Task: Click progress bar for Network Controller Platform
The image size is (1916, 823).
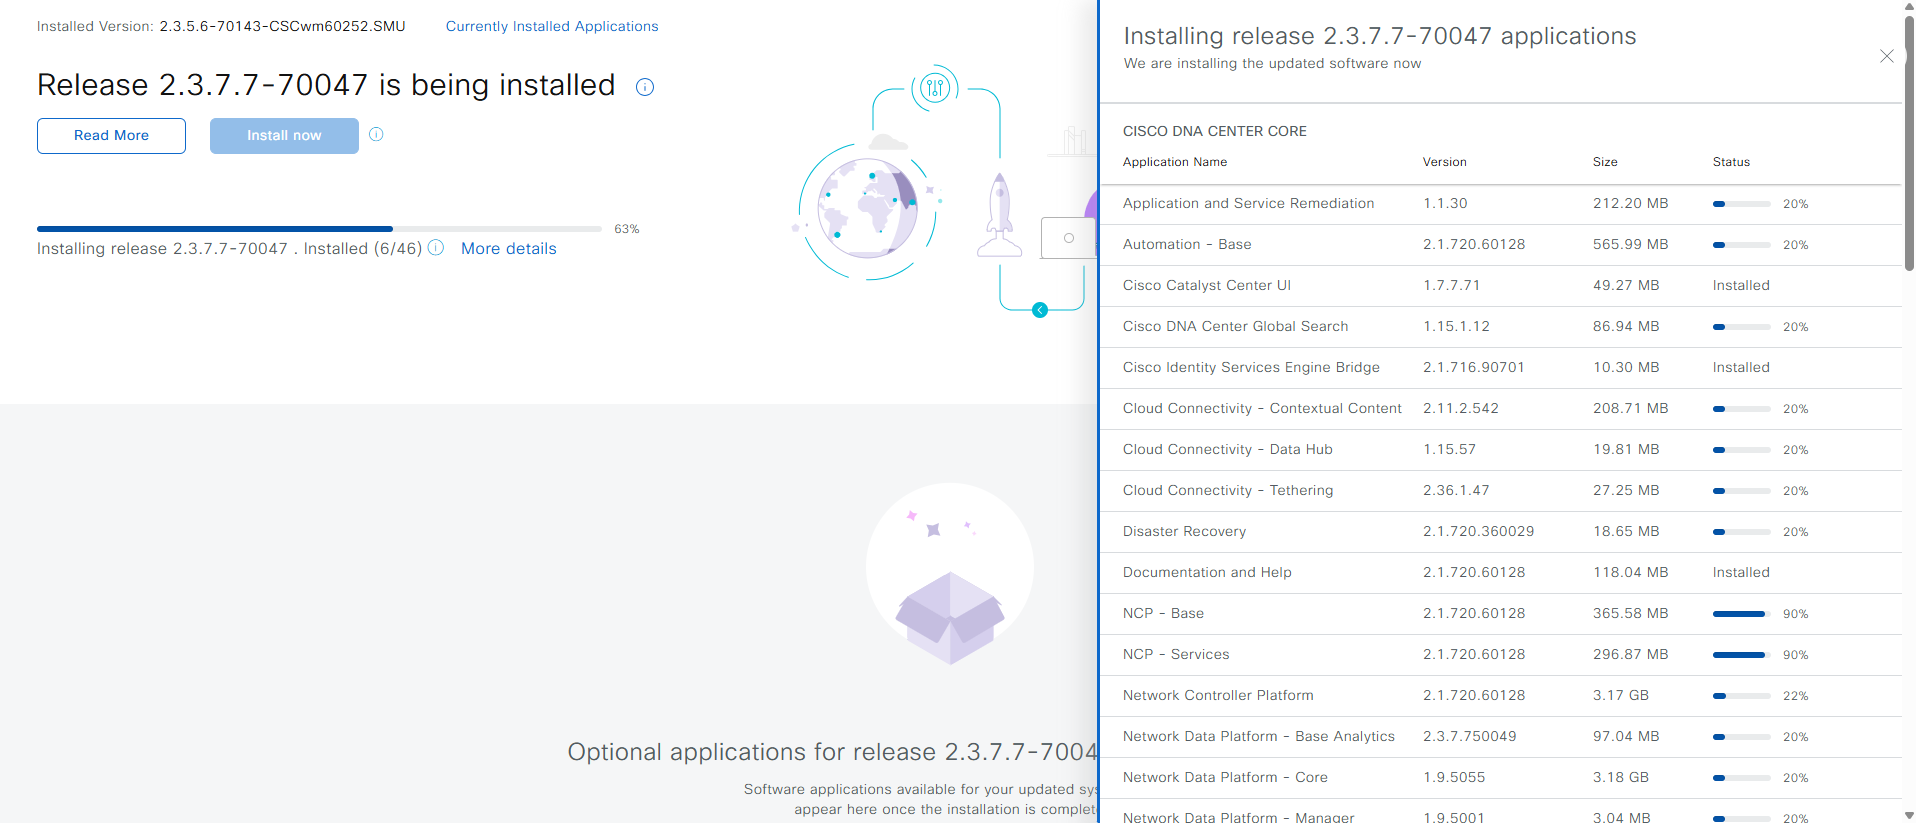Action: pyautogui.click(x=1741, y=696)
